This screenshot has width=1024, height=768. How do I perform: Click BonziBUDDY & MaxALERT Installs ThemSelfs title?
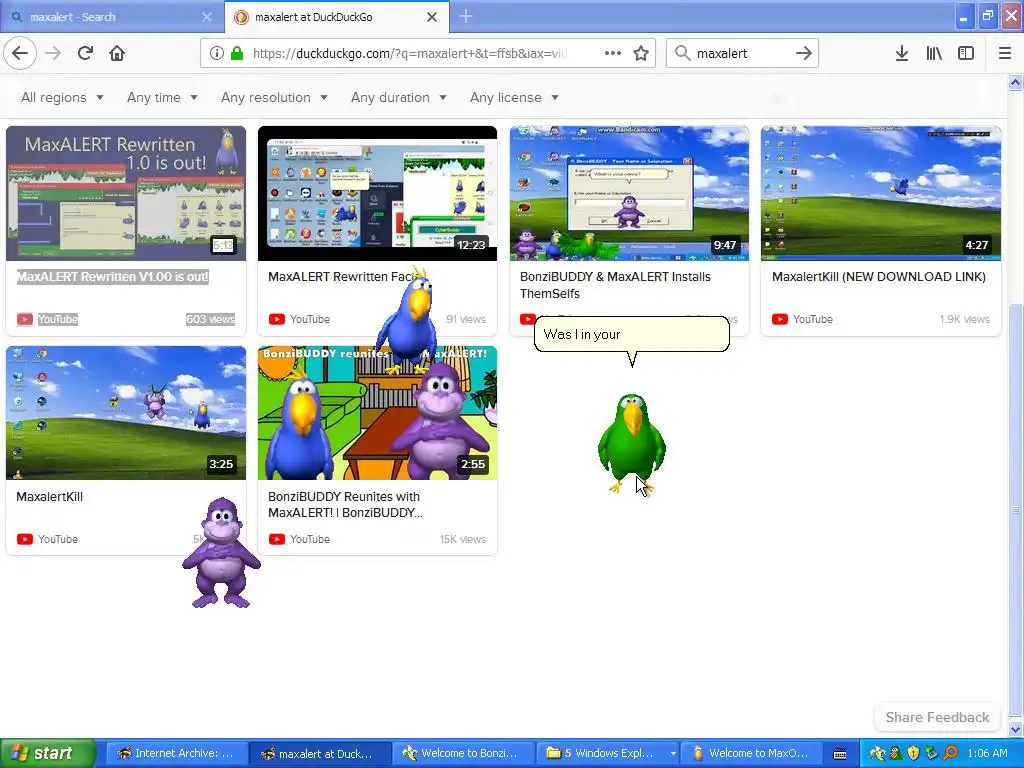point(615,285)
